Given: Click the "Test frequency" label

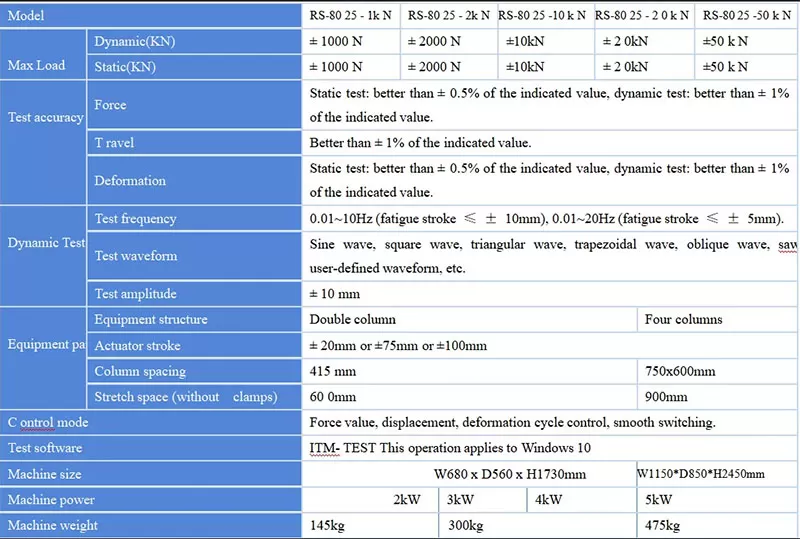Looking at the screenshot, I should [x=135, y=218].
